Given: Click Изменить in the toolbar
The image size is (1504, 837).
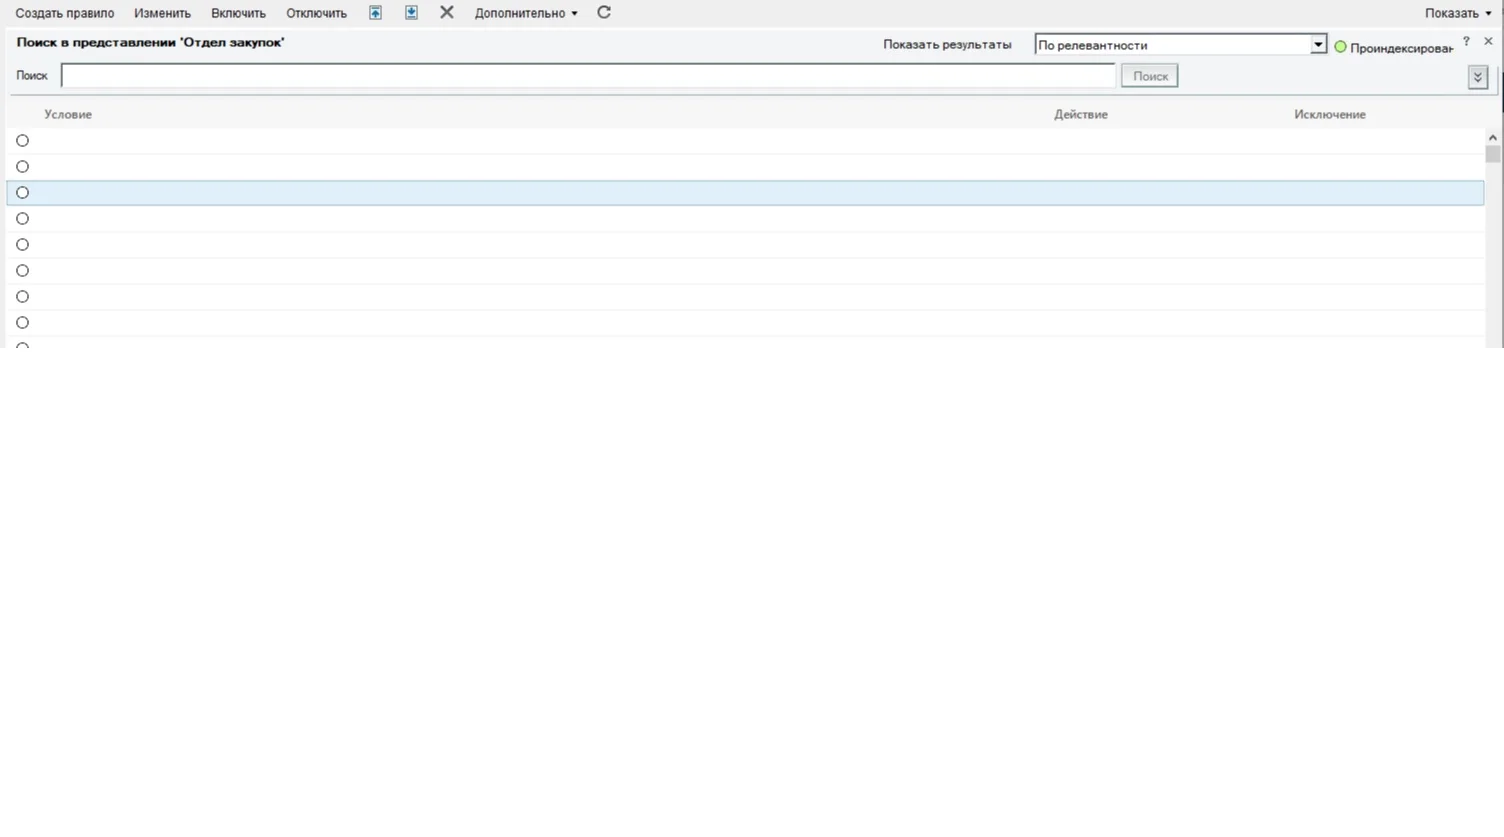Looking at the screenshot, I should point(162,13).
